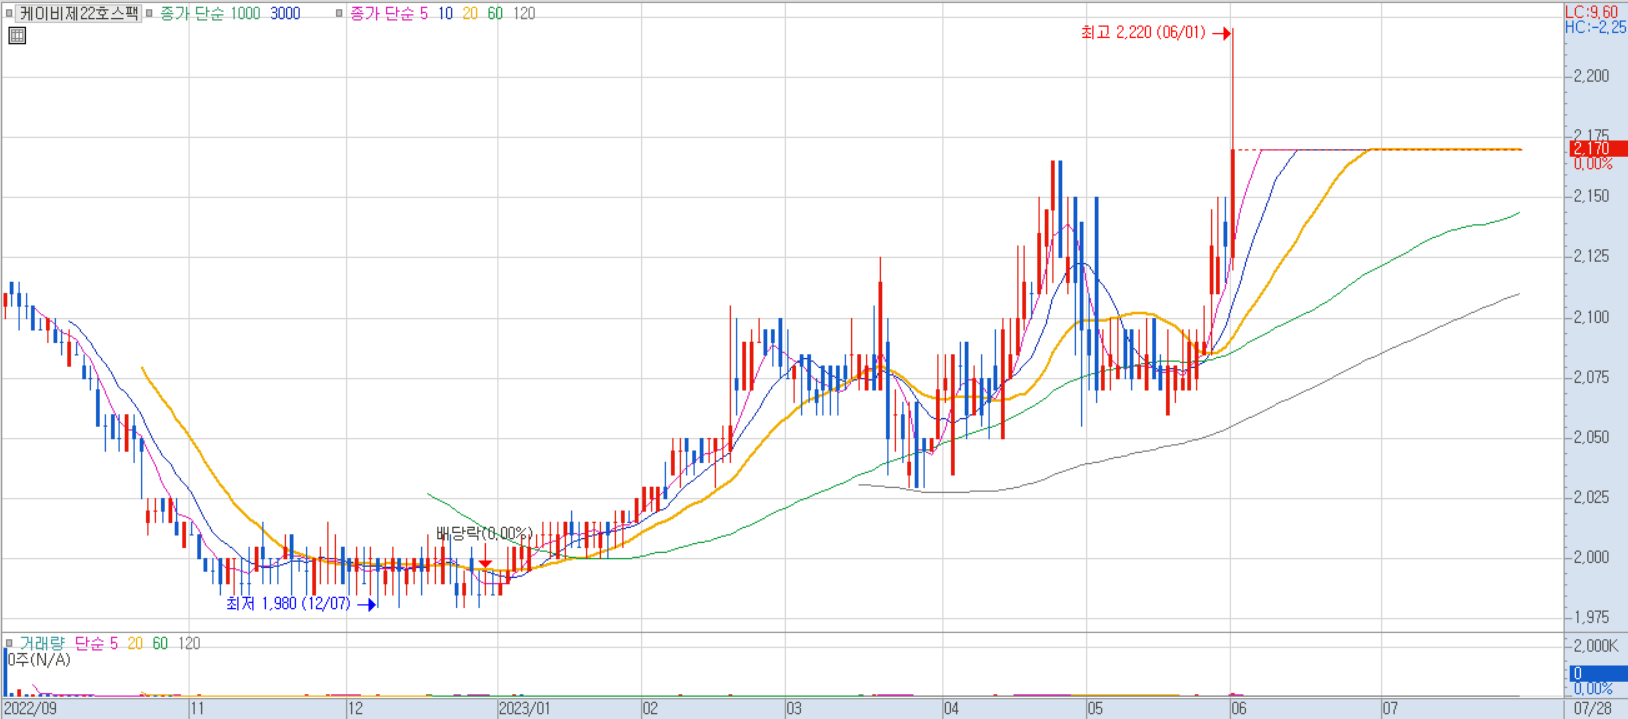The height and width of the screenshot is (719, 1628).
Task: Select the green 60 price moving average
Action: pos(495,14)
